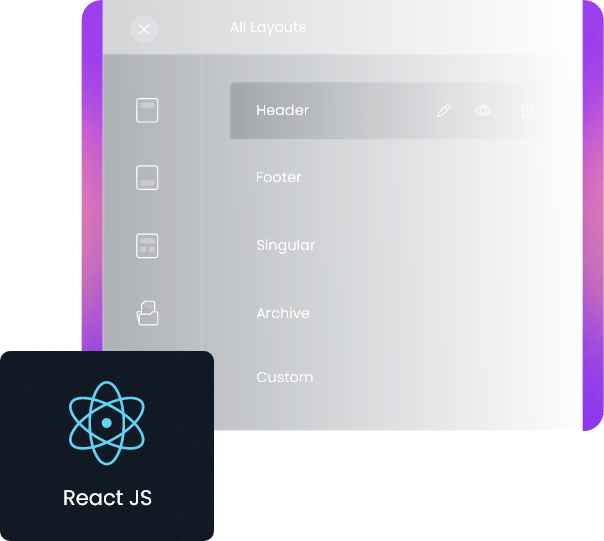Edit the Header layout with pencil icon
Image resolution: width=604 pixels, height=541 pixels.
(444, 110)
